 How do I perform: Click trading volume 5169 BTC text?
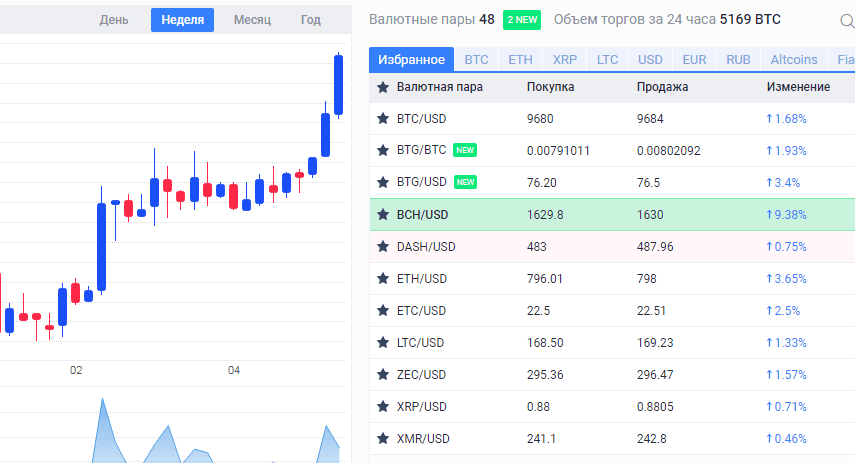point(750,20)
